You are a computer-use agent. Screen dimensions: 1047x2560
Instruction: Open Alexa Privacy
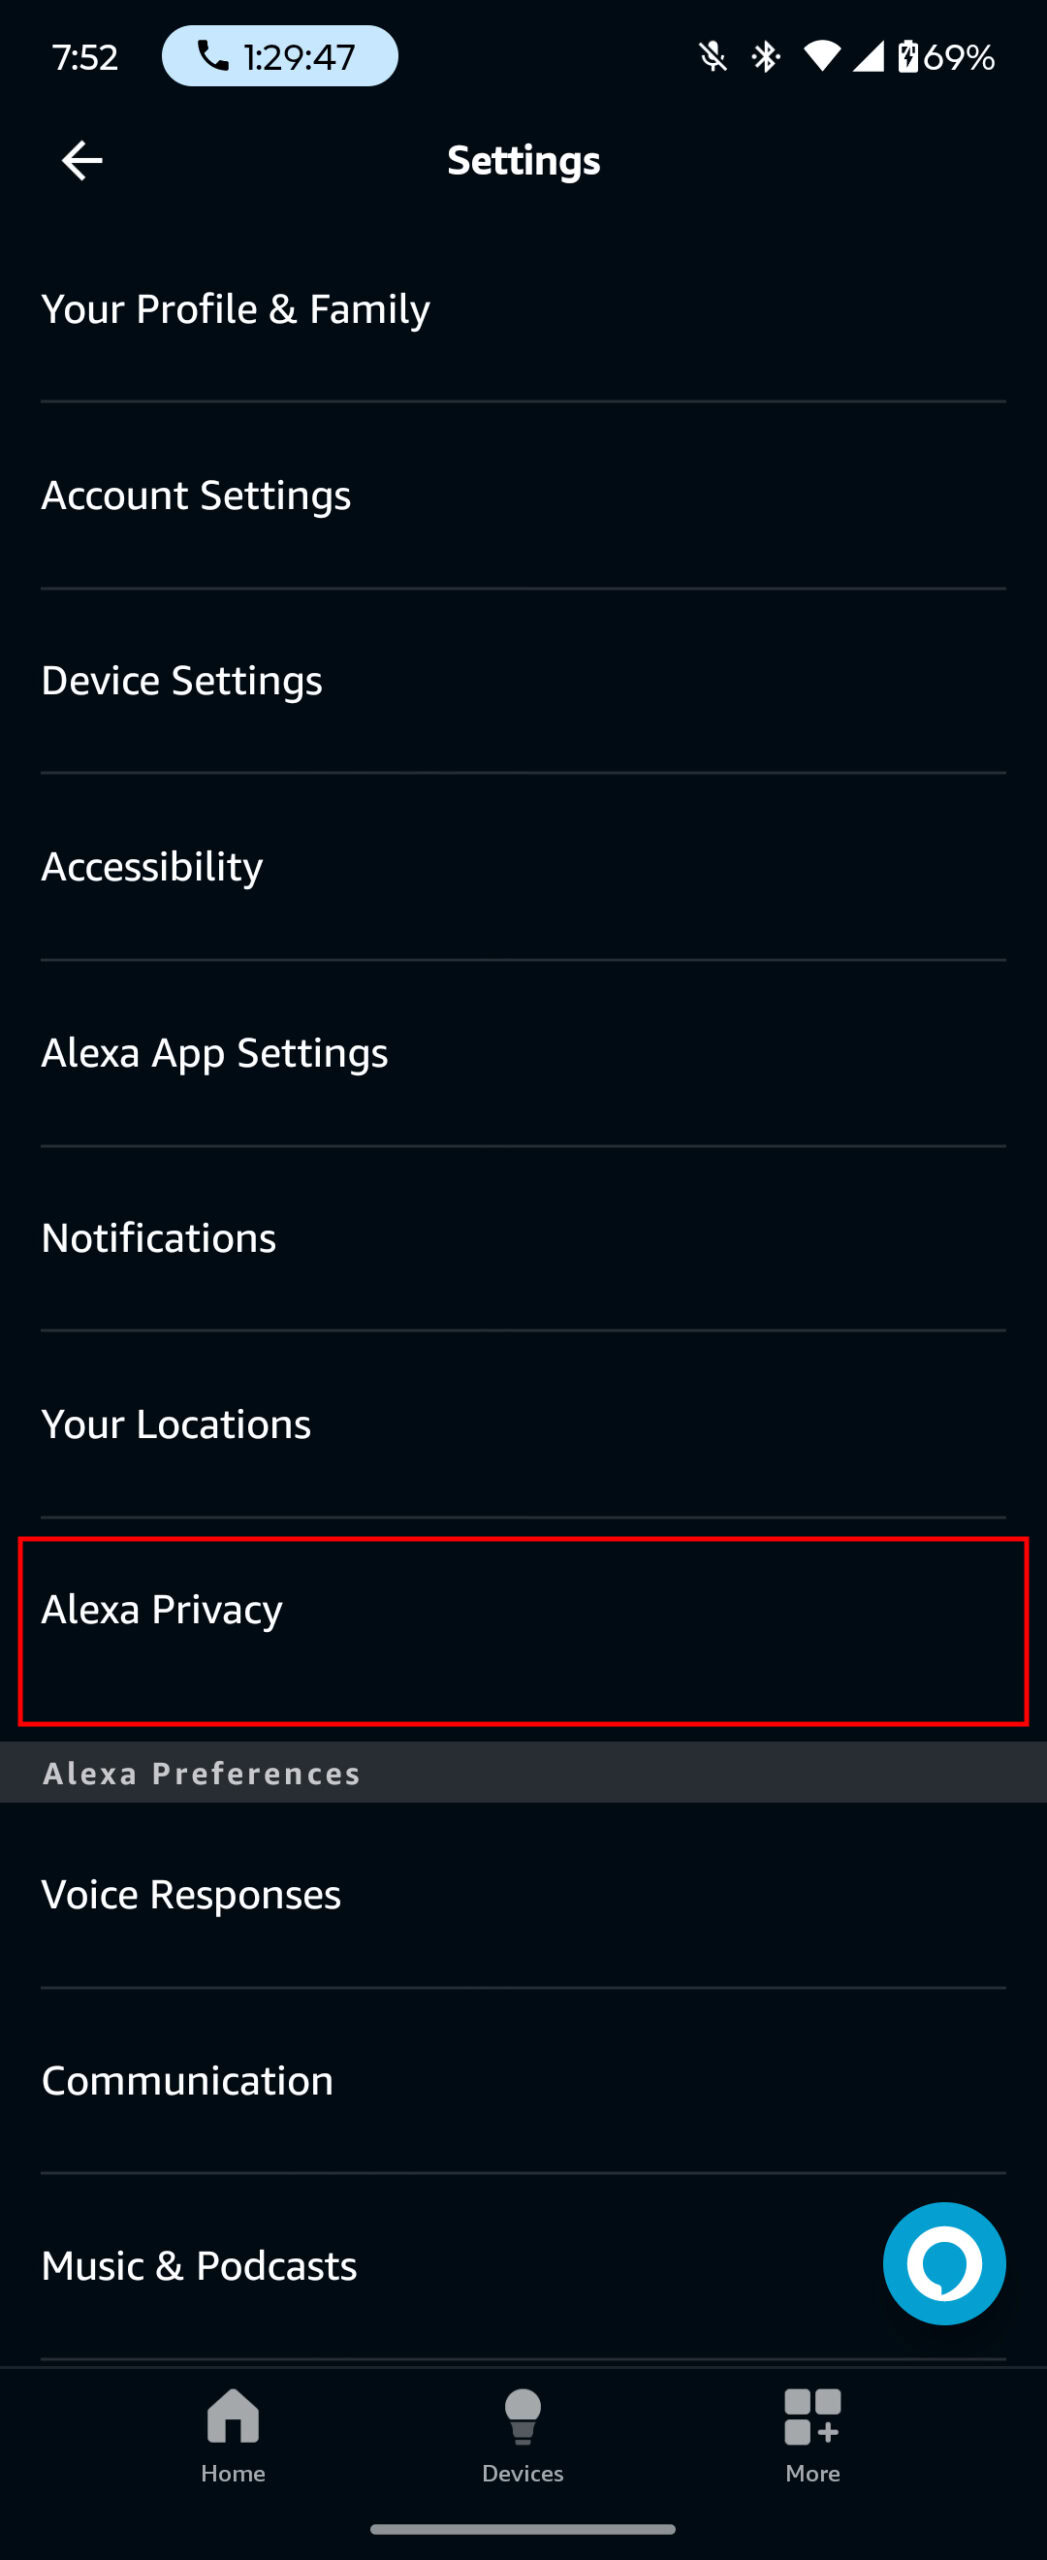coord(162,1610)
